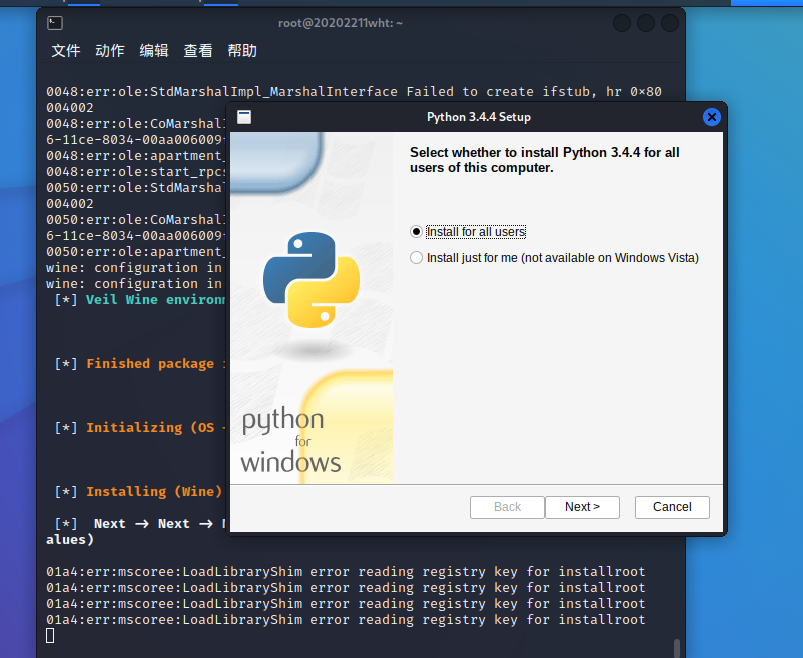Viewport: 803px width, 658px height.
Task: Open the 查看 menu in terminal
Action: [x=198, y=51]
